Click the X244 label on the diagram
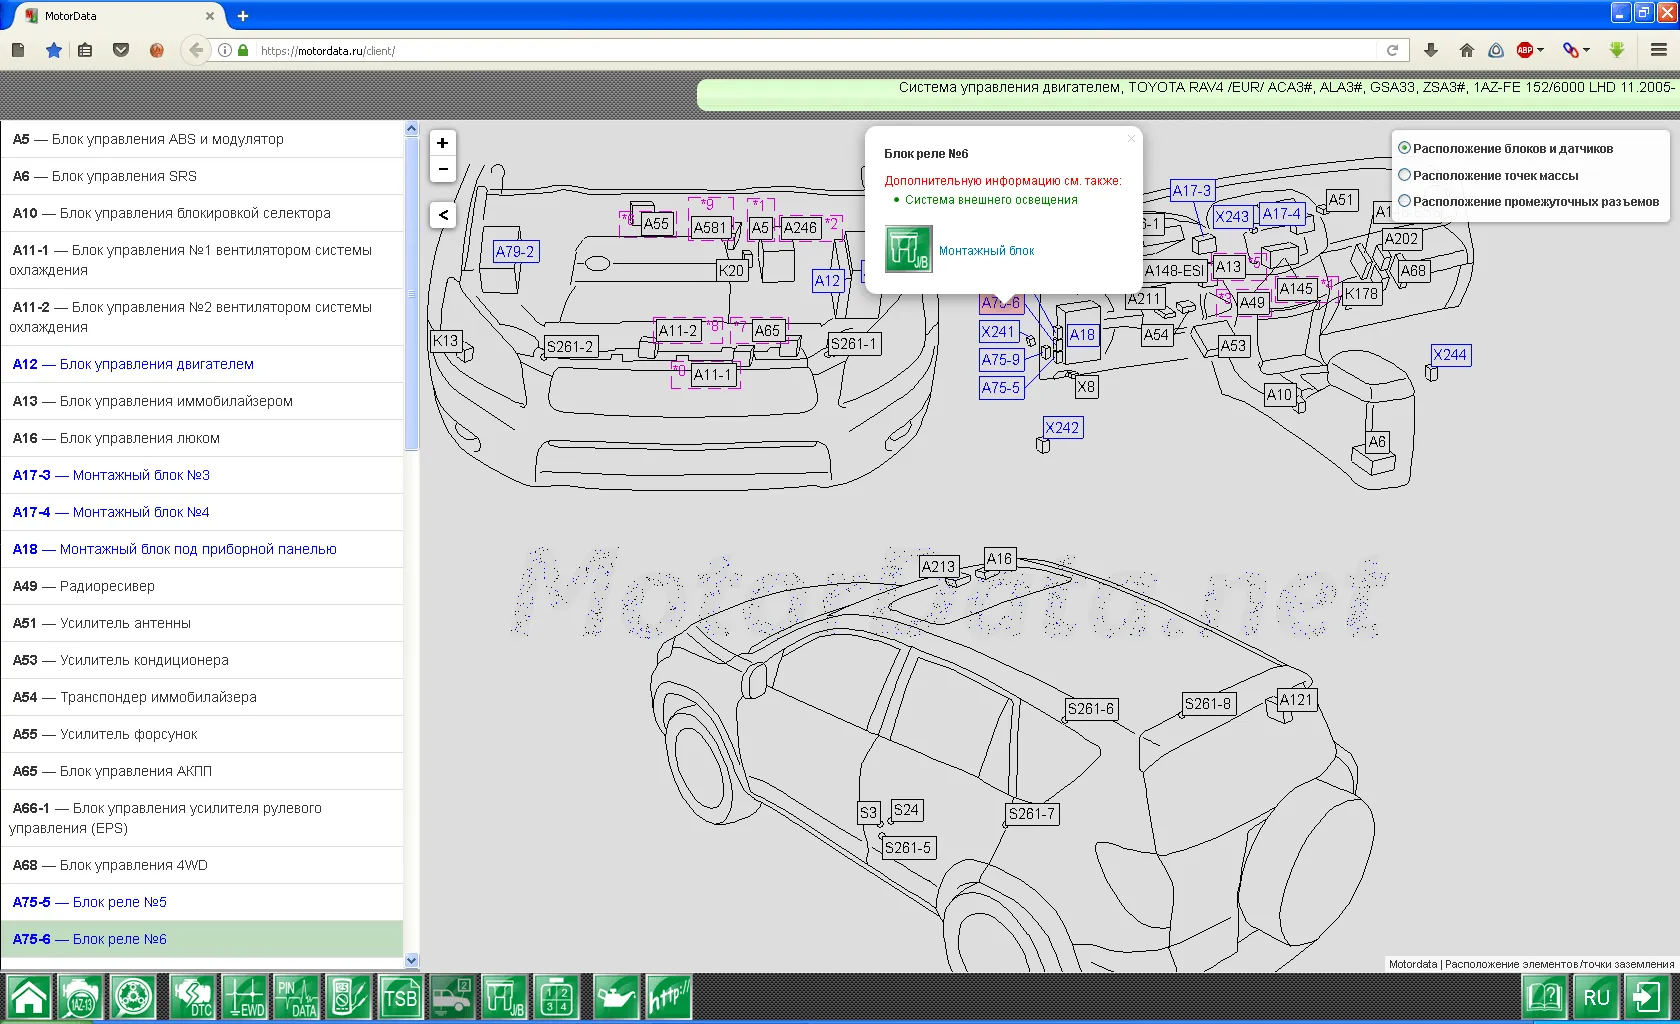Screen dimensions: 1680x1024 click(1450, 355)
